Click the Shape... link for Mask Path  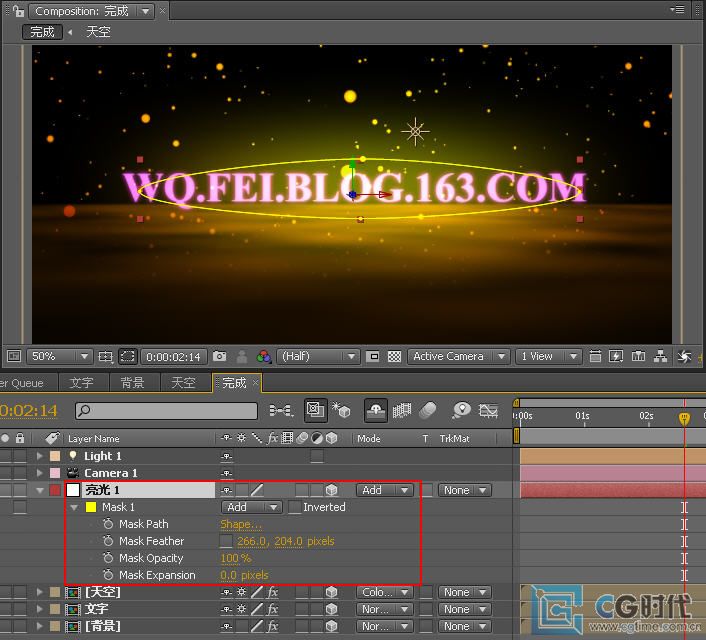pos(241,524)
